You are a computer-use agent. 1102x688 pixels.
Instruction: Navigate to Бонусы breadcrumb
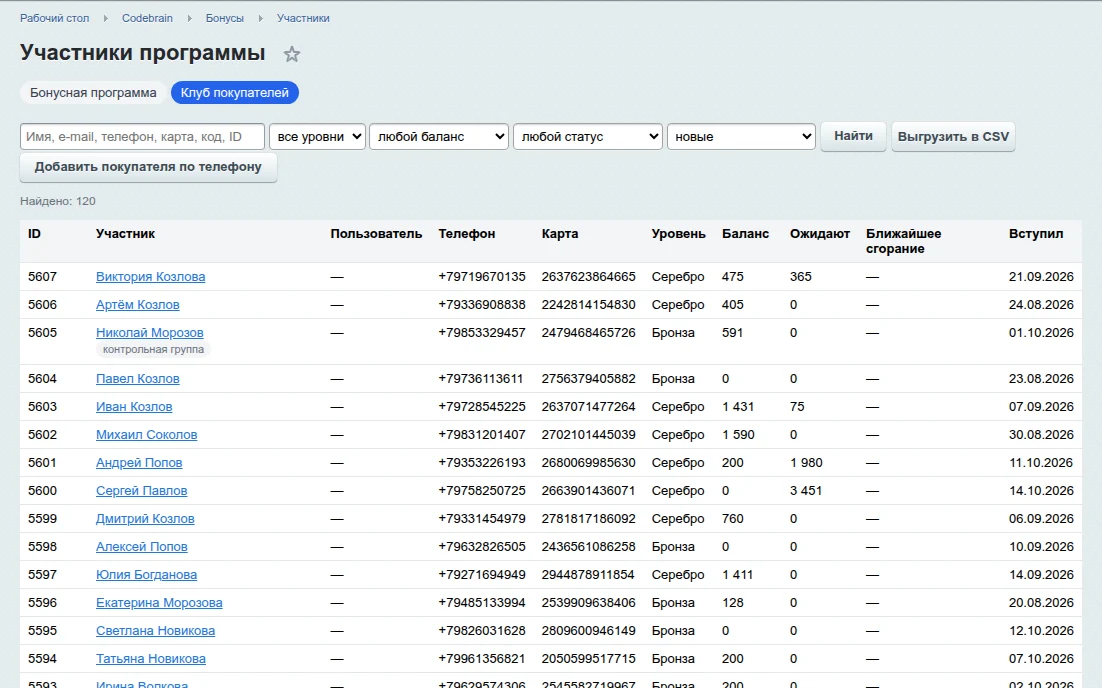225,18
